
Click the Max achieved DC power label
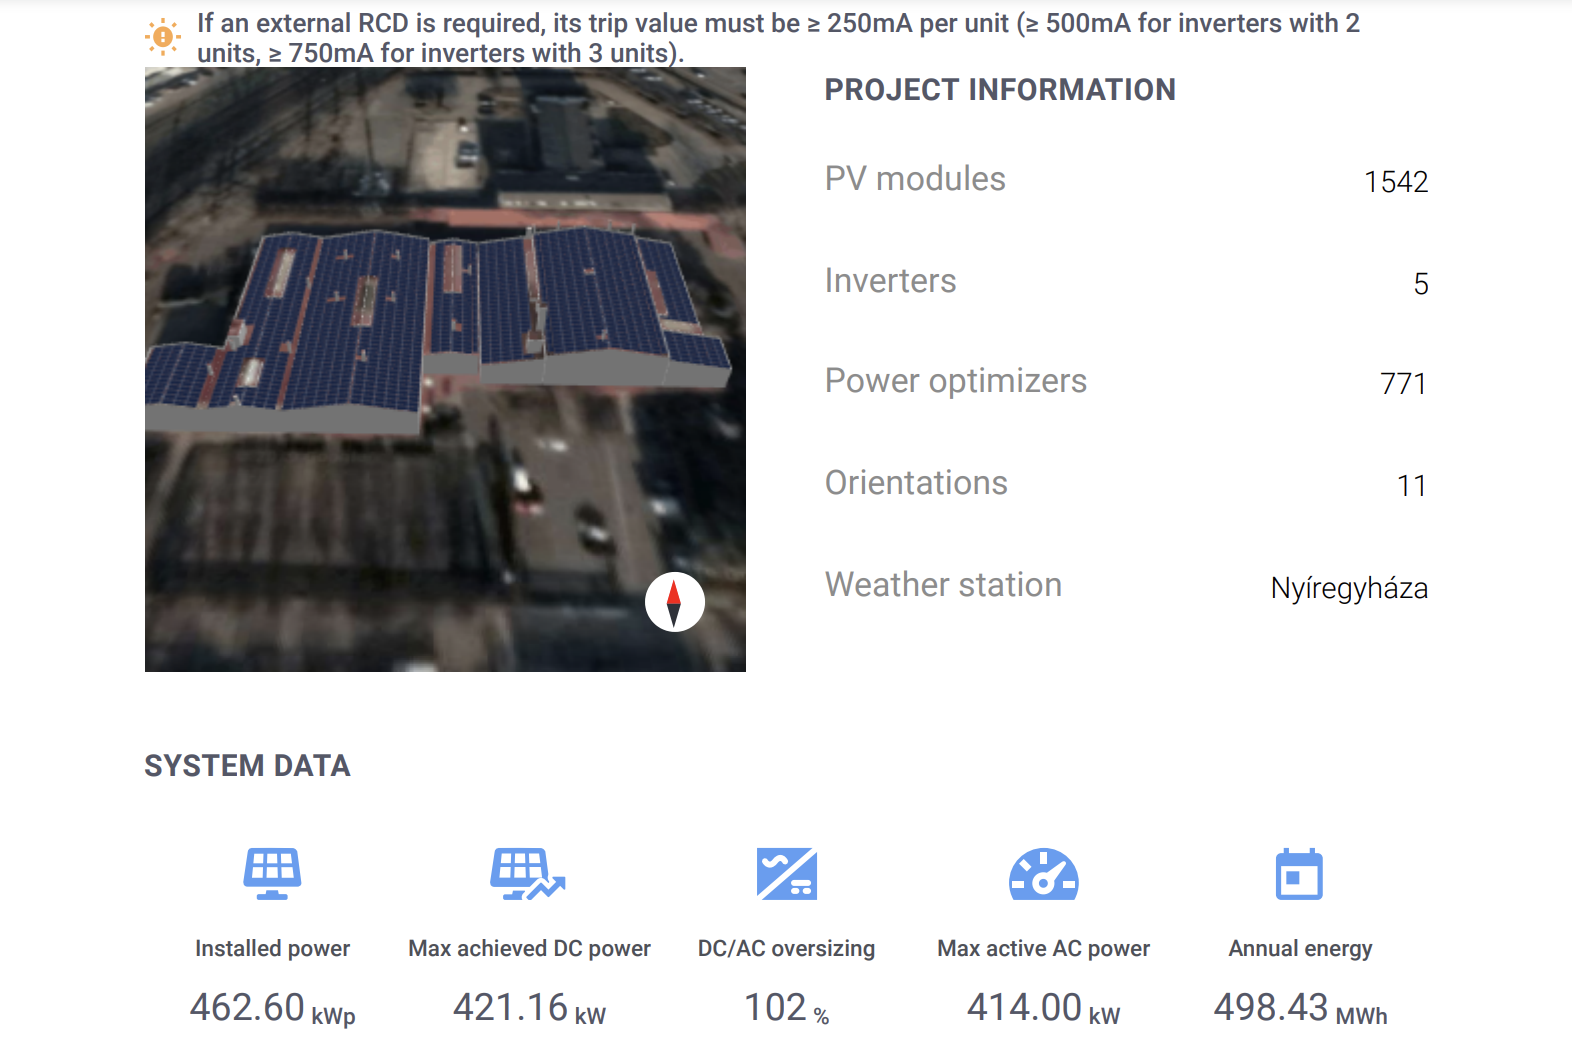[x=529, y=949]
